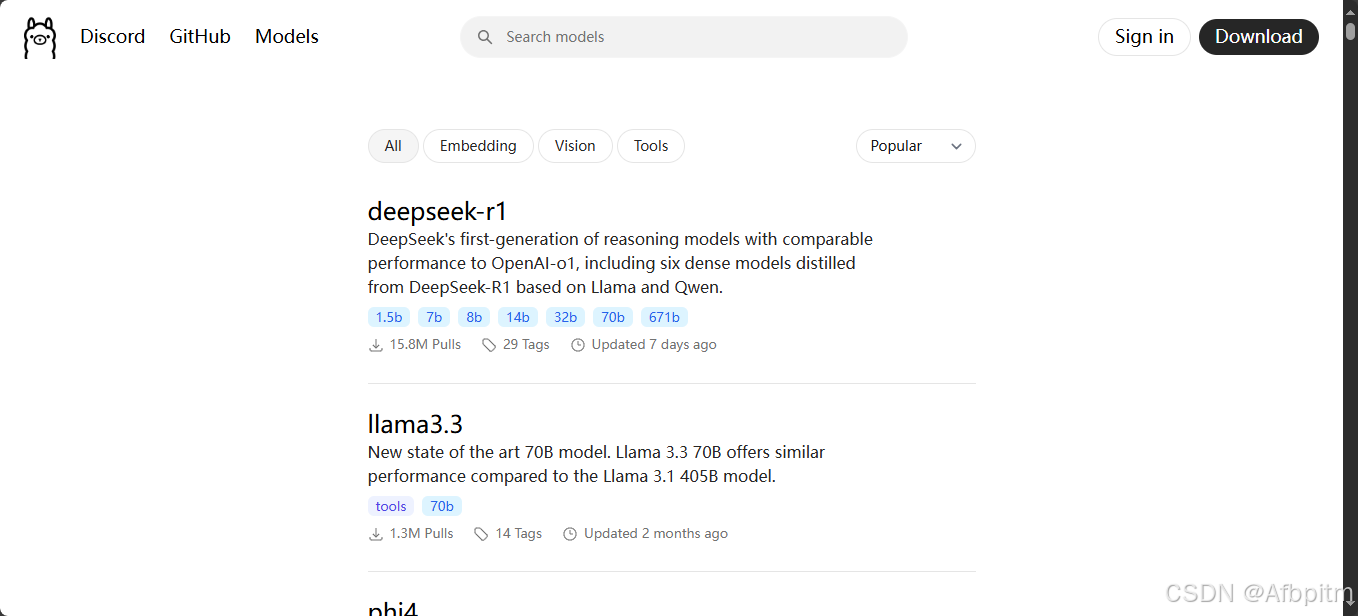Click the chevron on the Popular selector
This screenshot has width=1358, height=616.
click(956, 146)
